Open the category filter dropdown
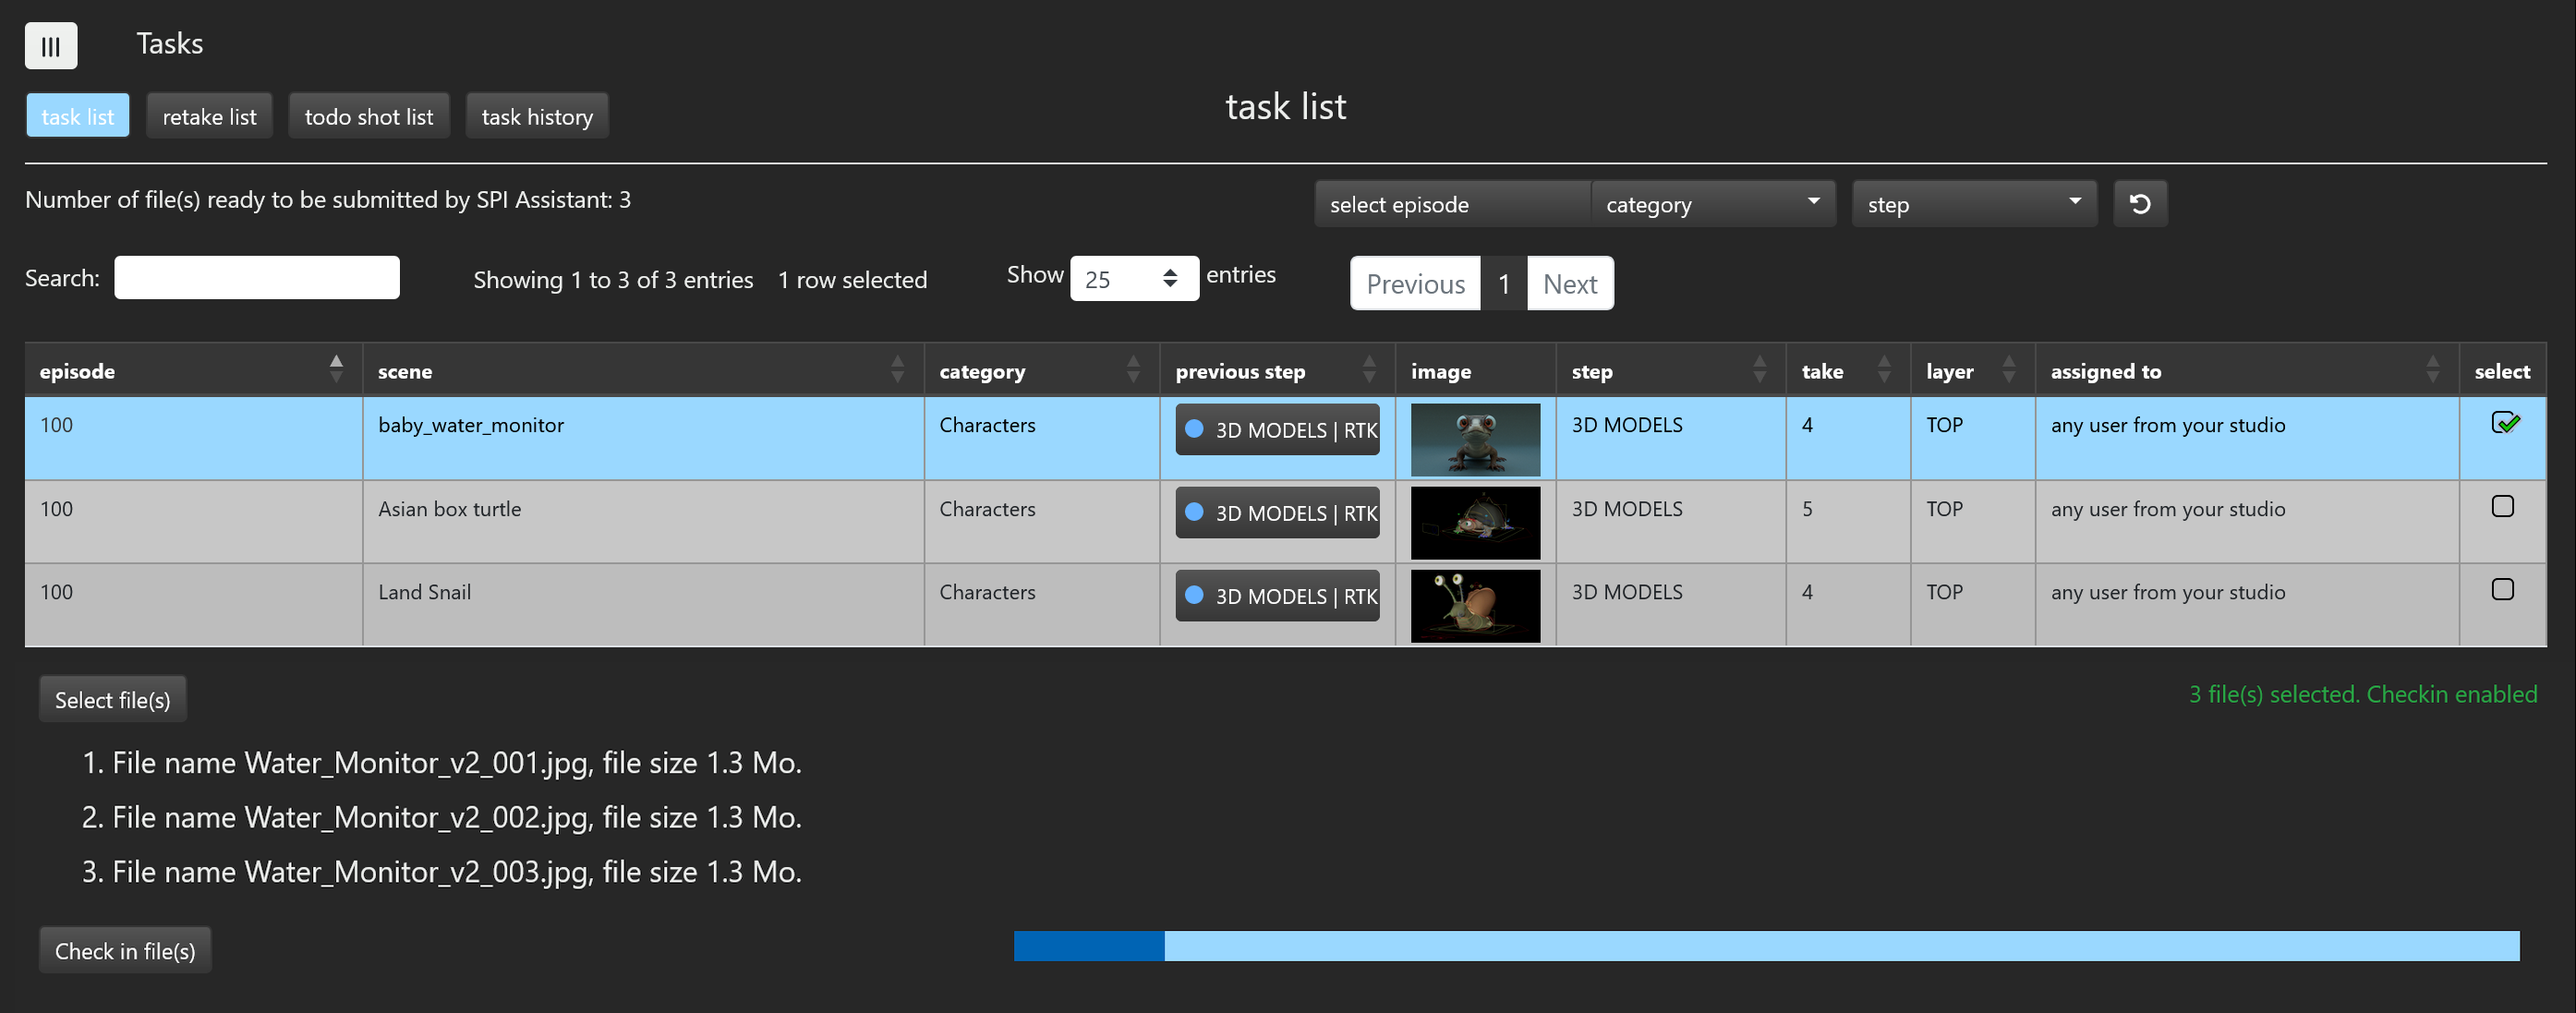The image size is (2576, 1013). tap(1712, 204)
